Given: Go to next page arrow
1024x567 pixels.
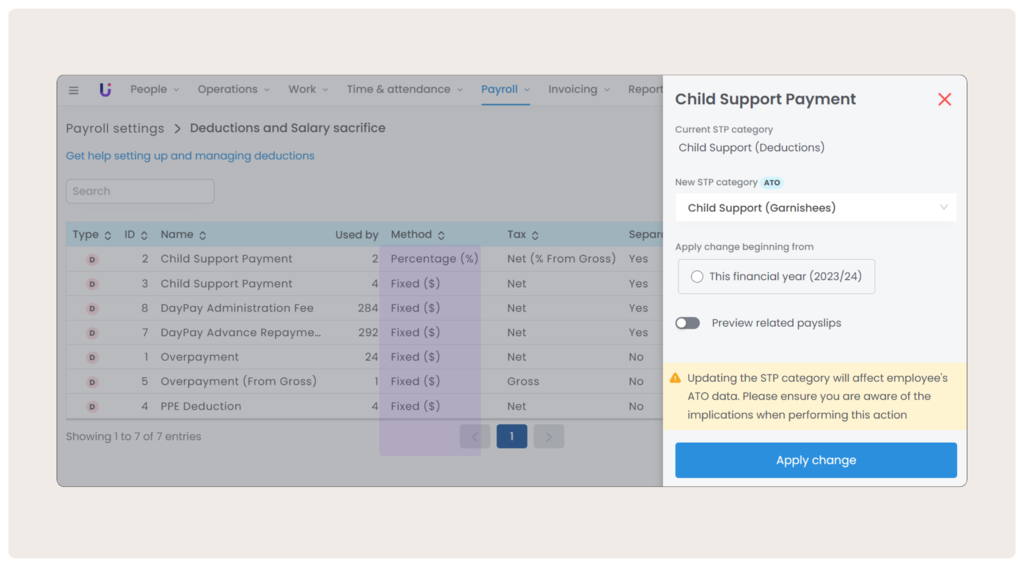Looking at the screenshot, I should click(x=549, y=436).
